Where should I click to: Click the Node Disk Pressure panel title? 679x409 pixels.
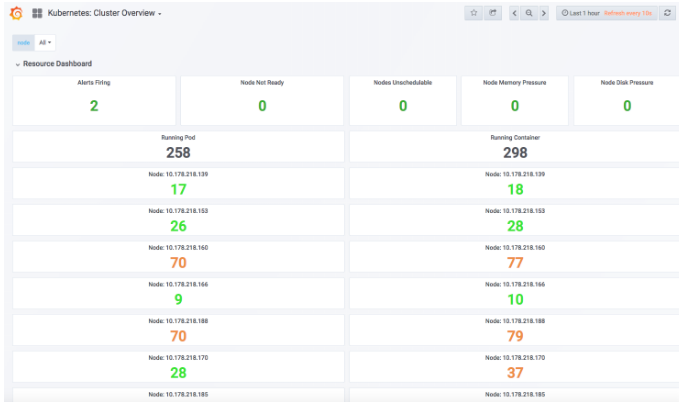click(627, 82)
